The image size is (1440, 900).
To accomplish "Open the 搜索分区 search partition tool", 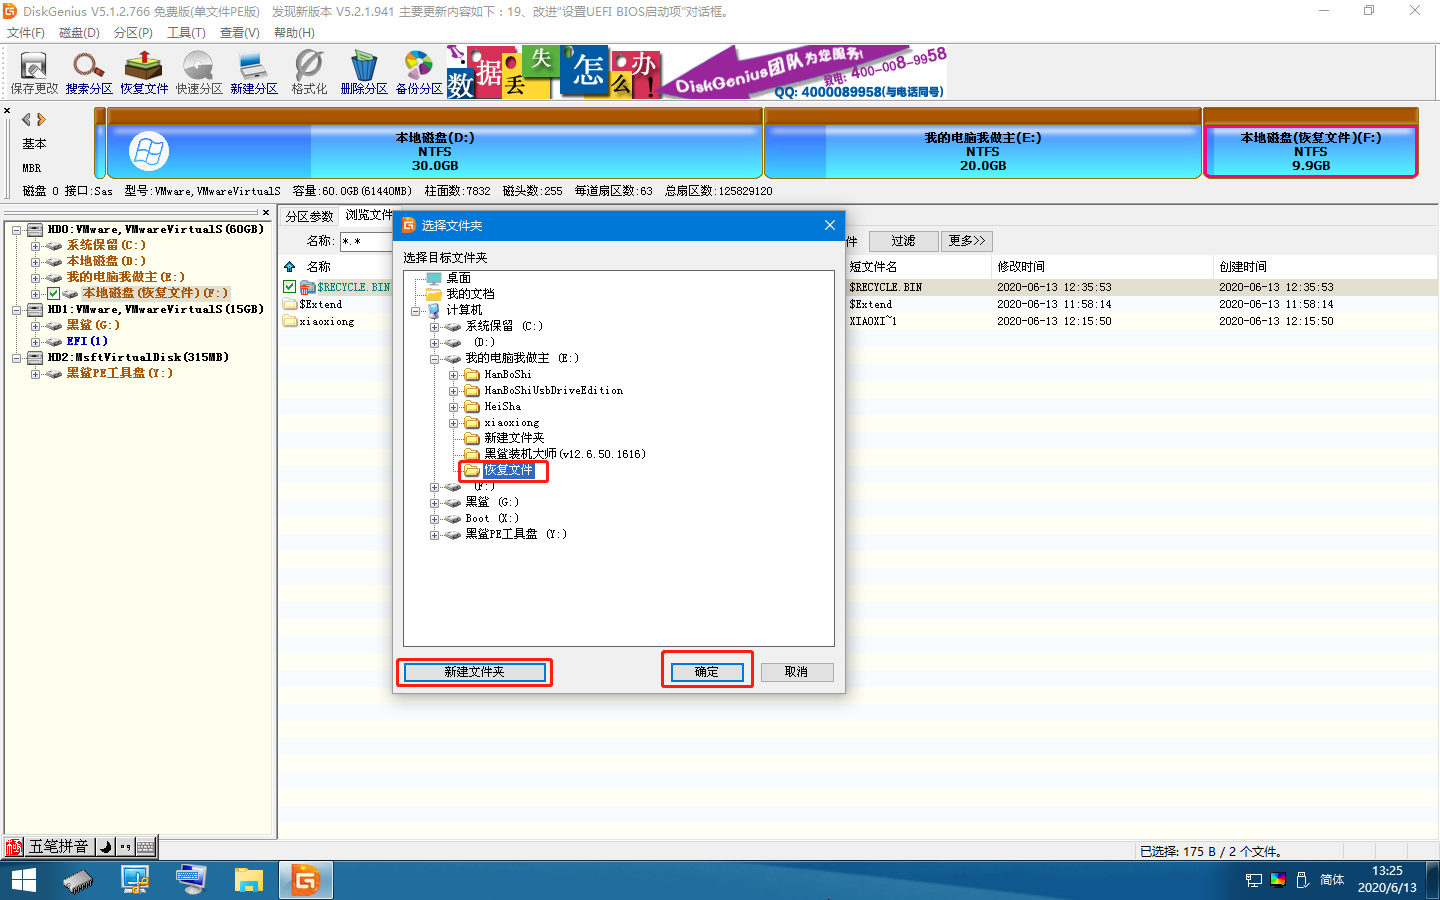I will 89,73.
